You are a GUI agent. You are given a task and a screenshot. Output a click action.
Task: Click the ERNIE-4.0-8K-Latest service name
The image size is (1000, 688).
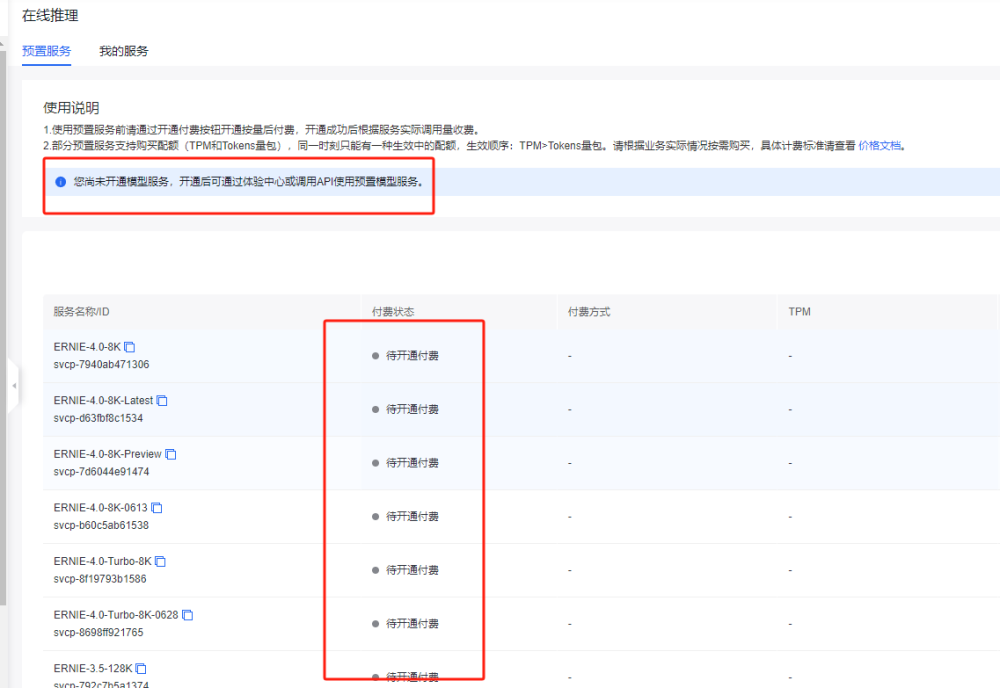click(103, 400)
